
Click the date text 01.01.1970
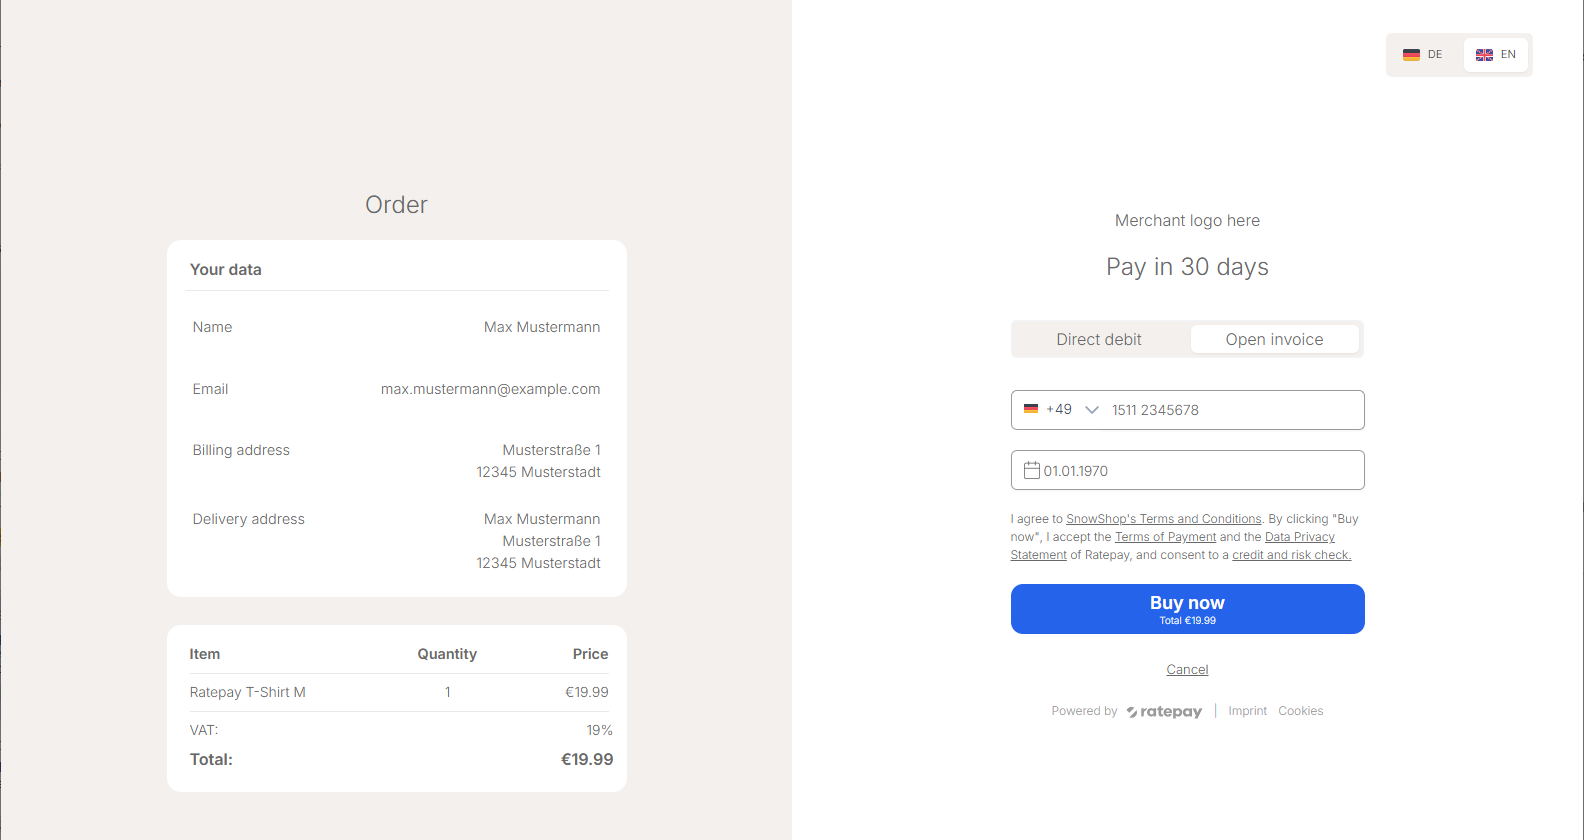1076,471
